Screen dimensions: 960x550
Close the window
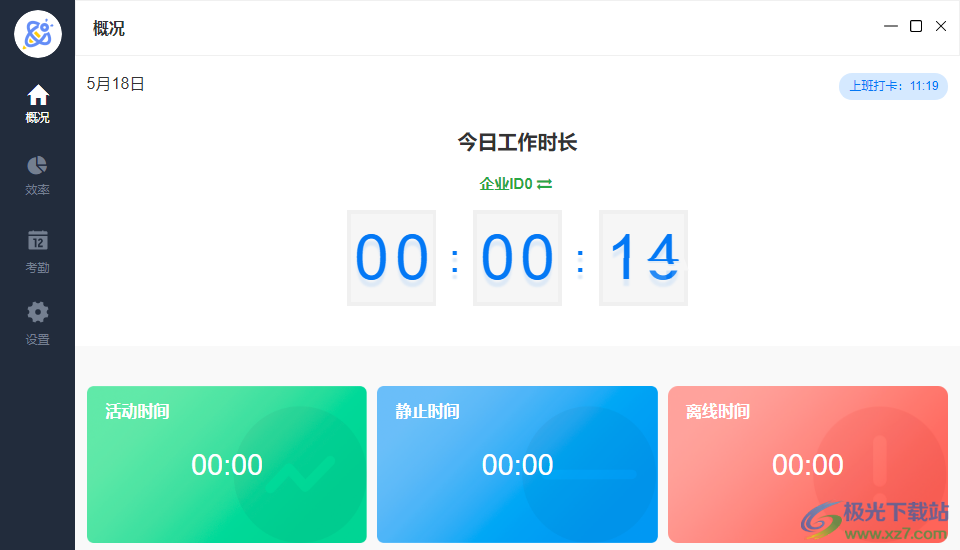tap(941, 26)
